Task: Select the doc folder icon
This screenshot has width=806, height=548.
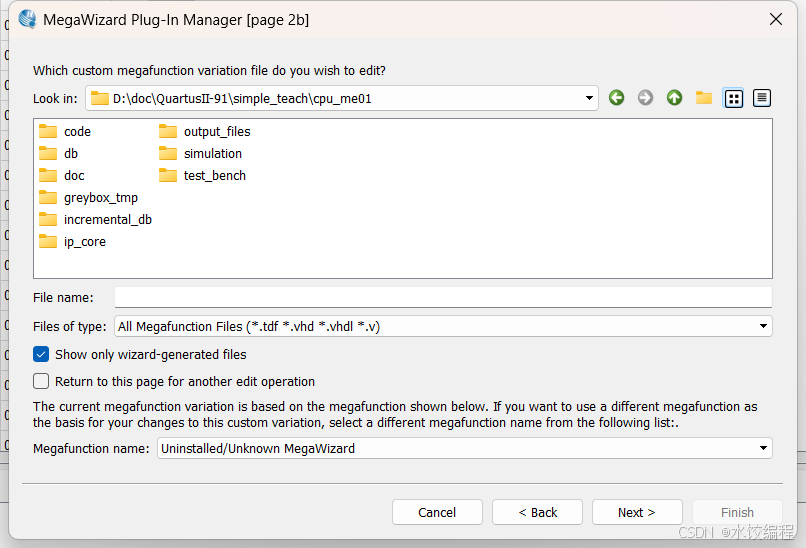Action: tap(48, 175)
